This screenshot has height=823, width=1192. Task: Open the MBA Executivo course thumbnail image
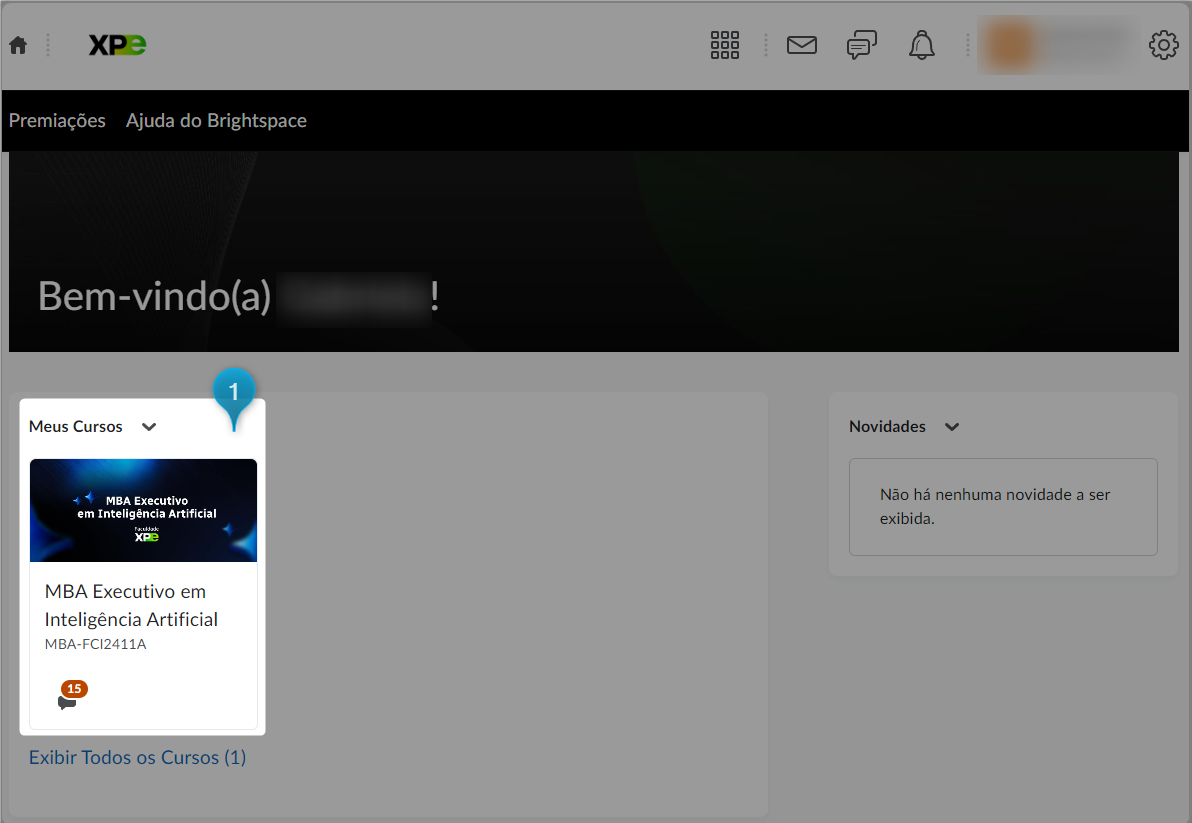(144, 511)
